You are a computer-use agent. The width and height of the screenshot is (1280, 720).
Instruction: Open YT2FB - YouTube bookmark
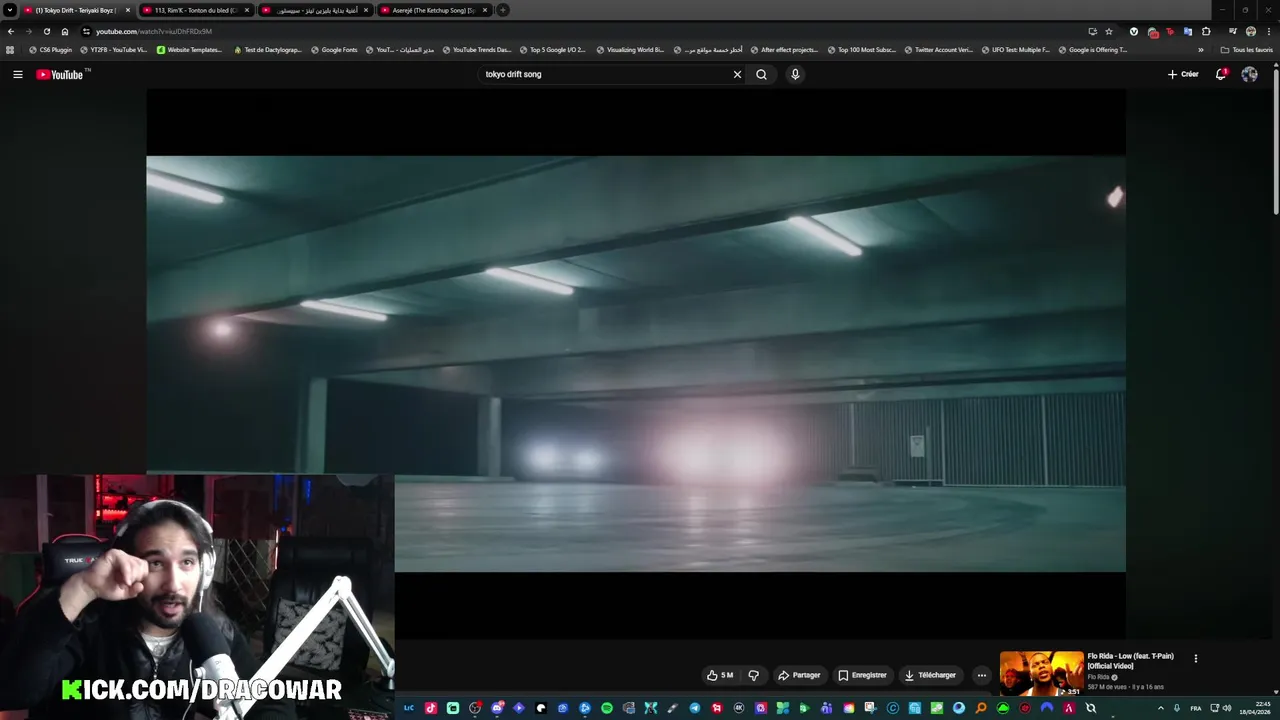(x=114, y=50)
